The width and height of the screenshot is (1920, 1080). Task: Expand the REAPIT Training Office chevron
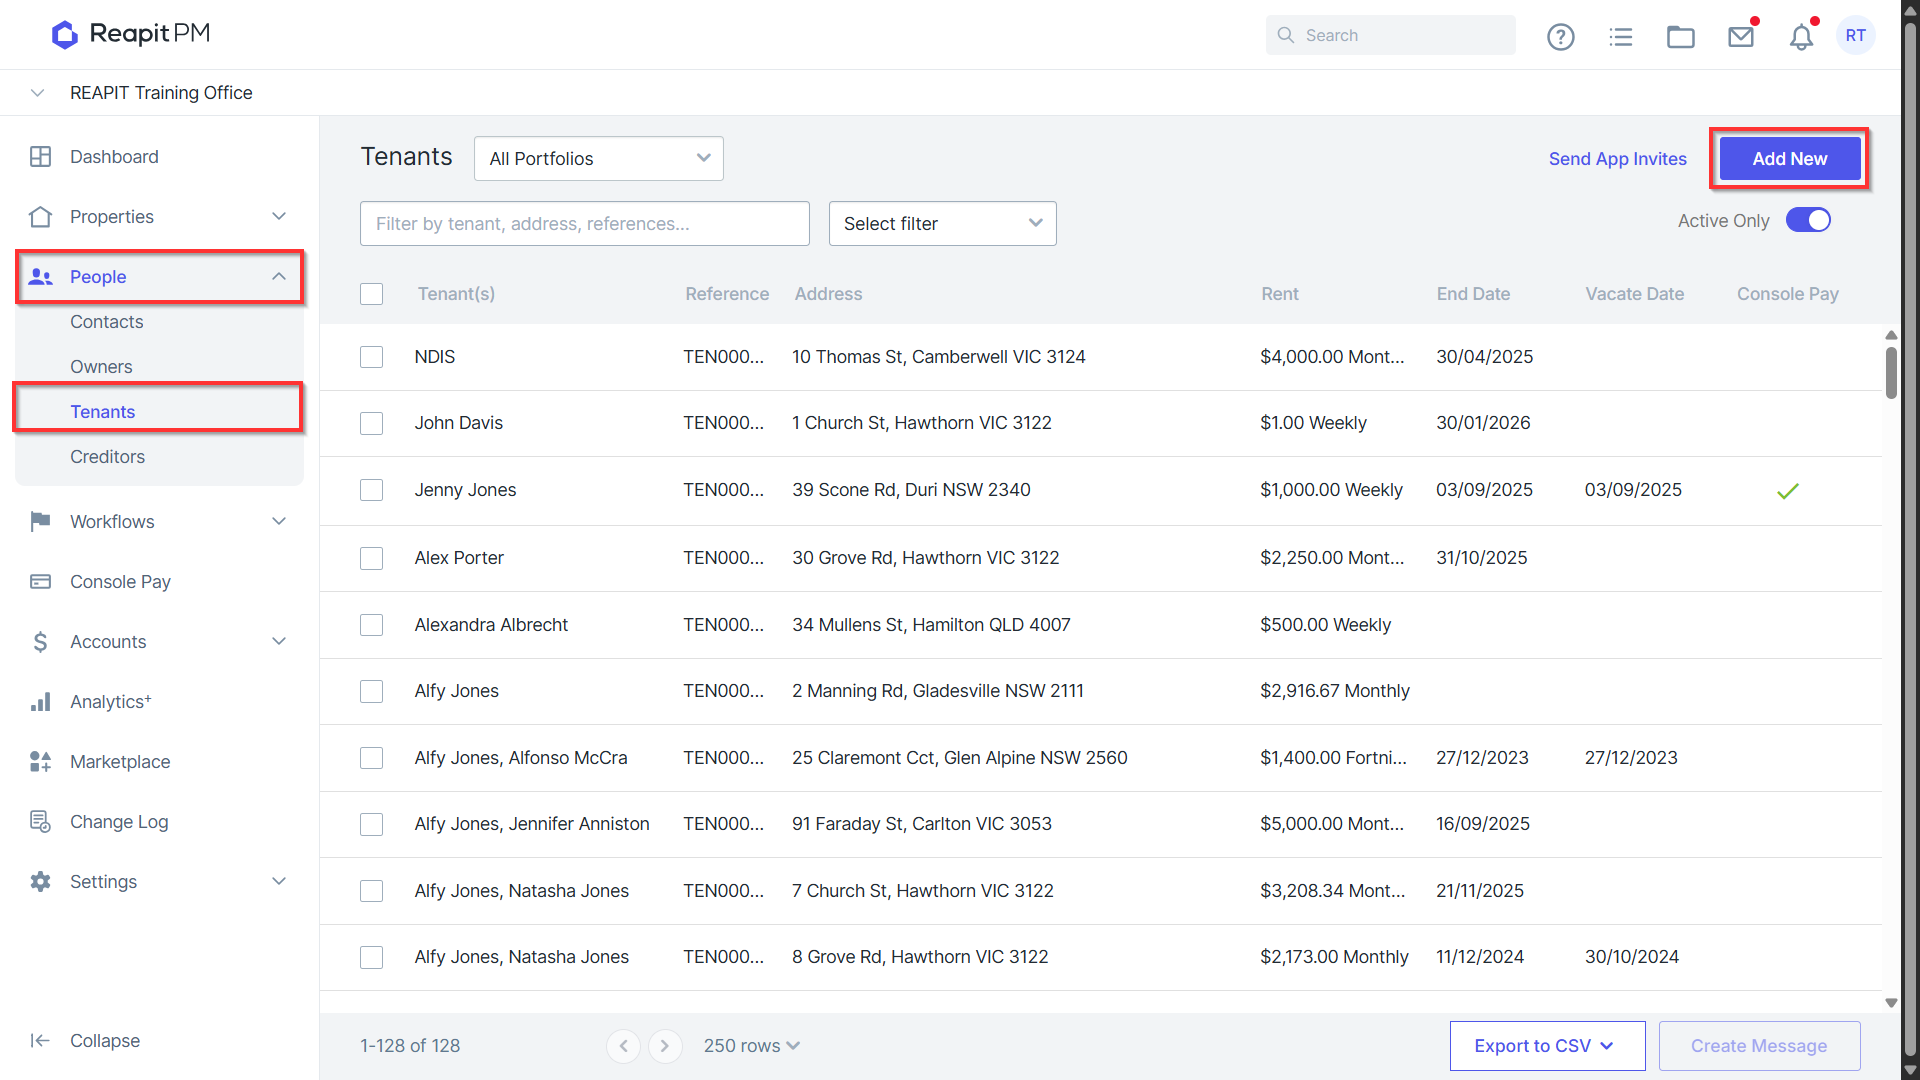37,93
